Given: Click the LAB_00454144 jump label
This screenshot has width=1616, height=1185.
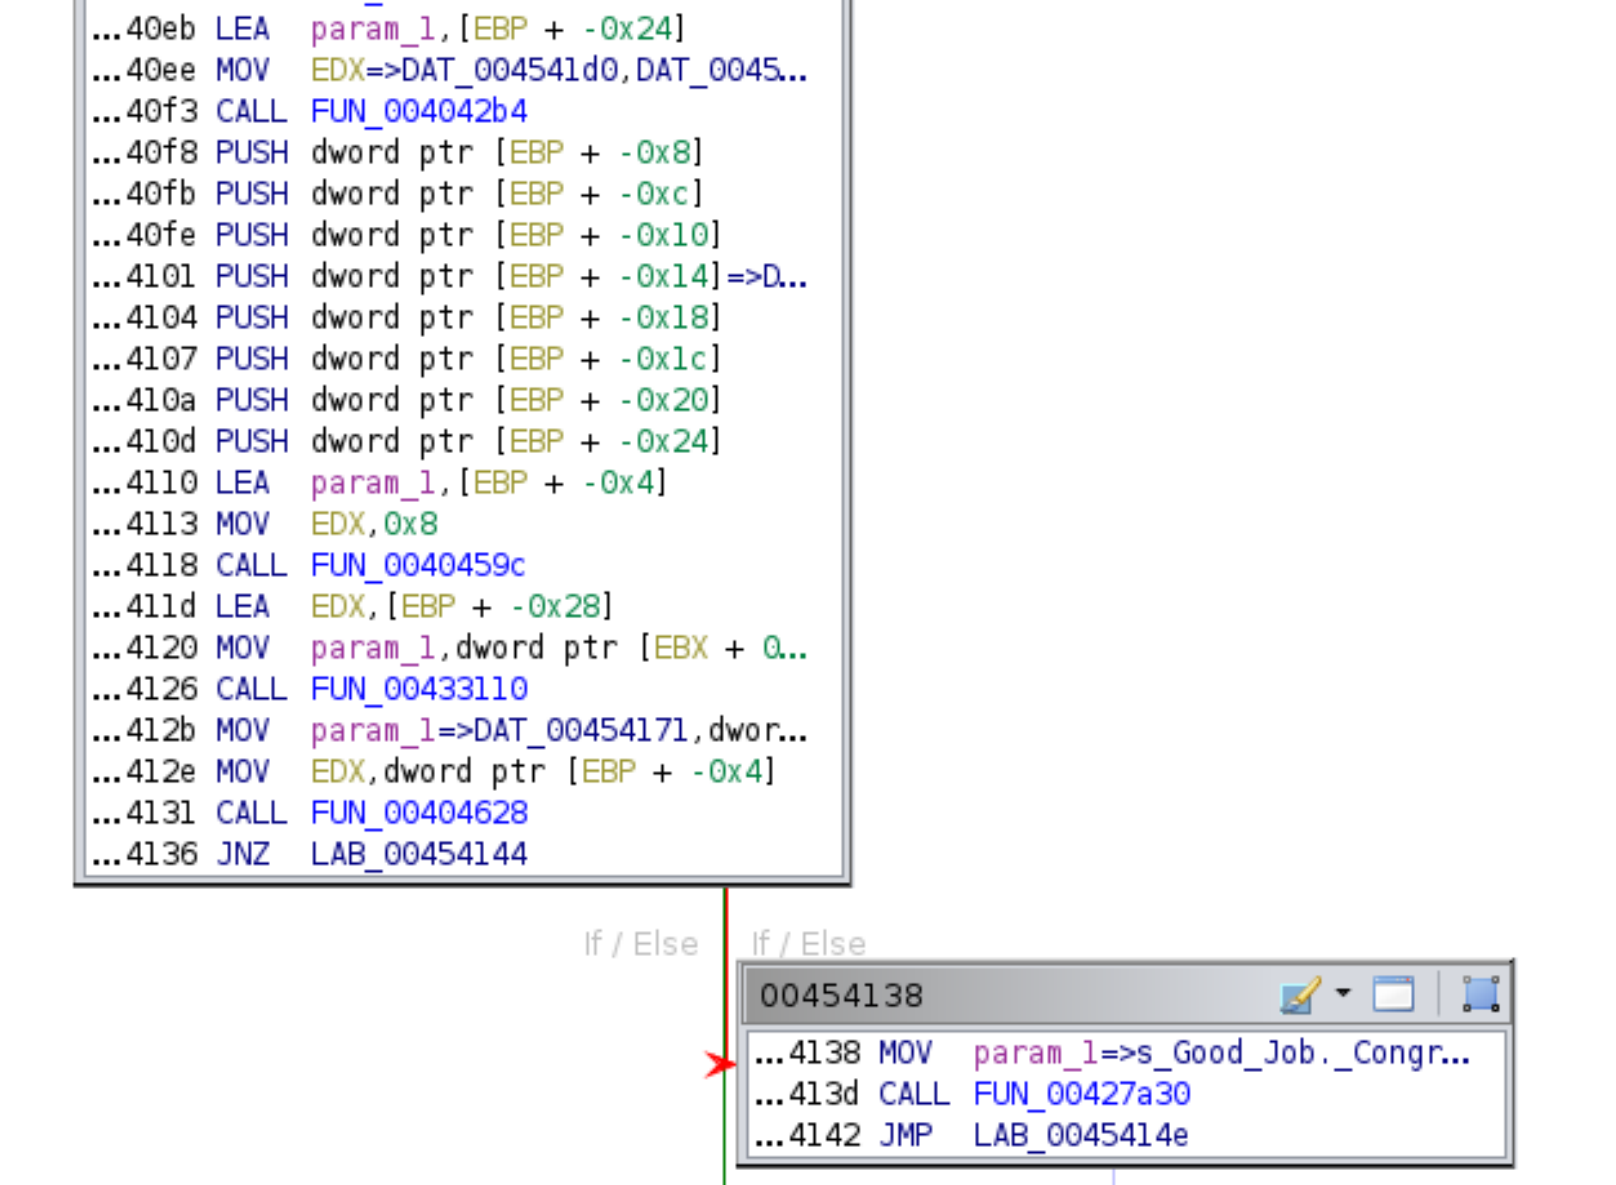Looking at the screenshot, I should click(419, 854).
